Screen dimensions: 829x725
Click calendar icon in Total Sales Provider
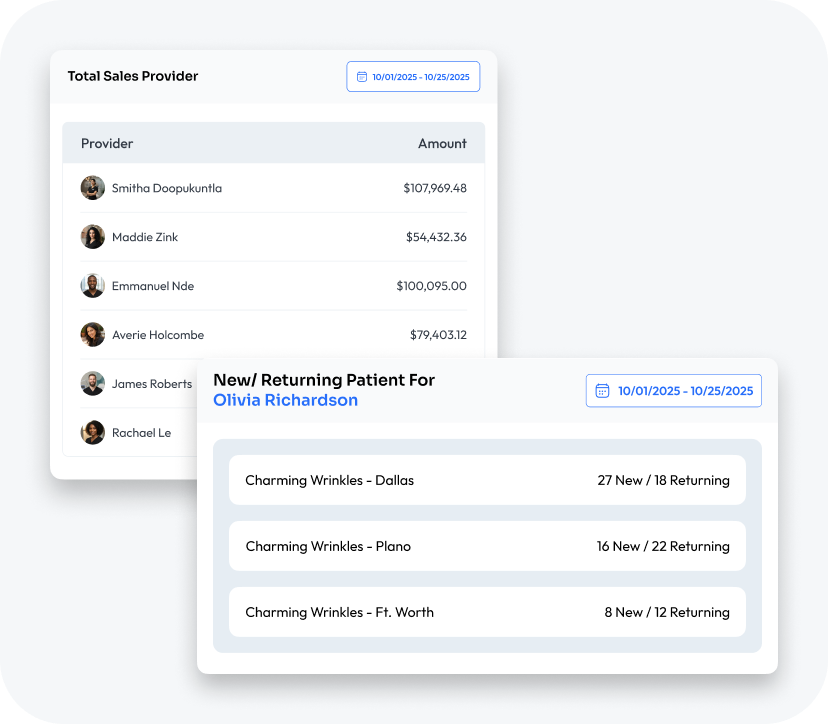(362, 77)
